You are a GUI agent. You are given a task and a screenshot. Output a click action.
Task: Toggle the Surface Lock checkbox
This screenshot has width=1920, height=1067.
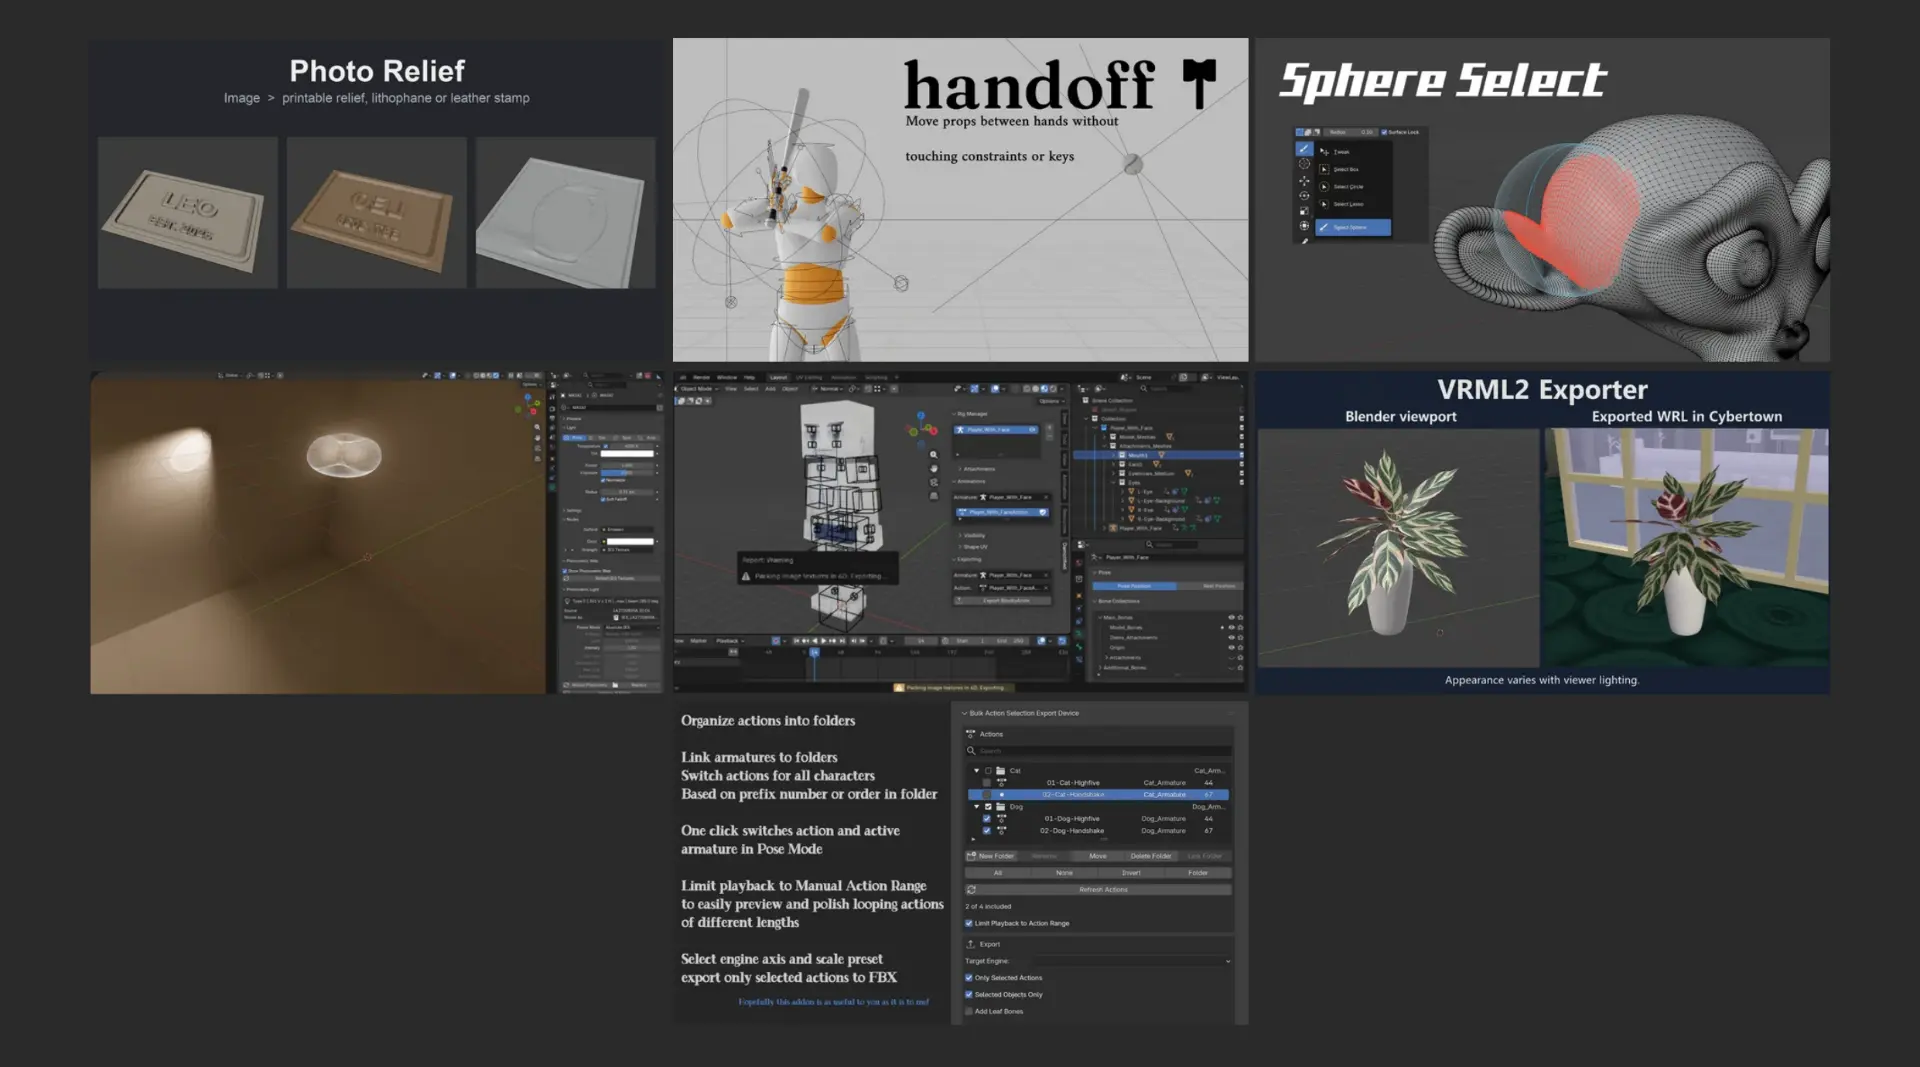1384,132
